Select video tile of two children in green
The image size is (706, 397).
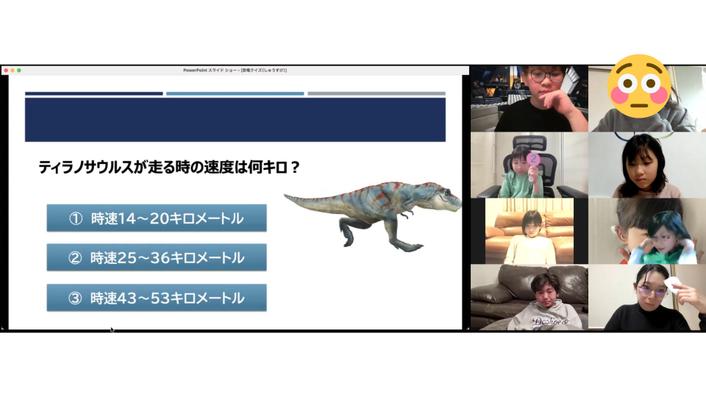[647, 231]
